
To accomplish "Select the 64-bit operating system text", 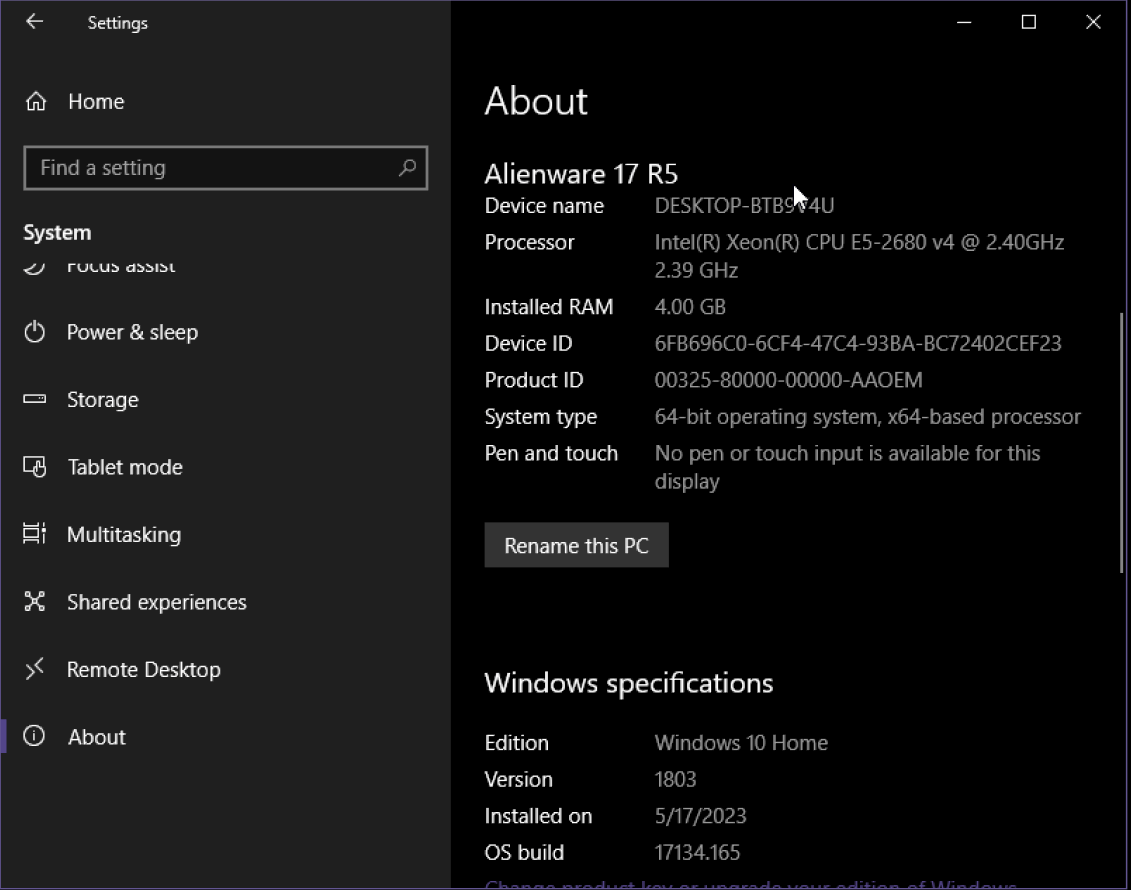I will pos(868,417).
